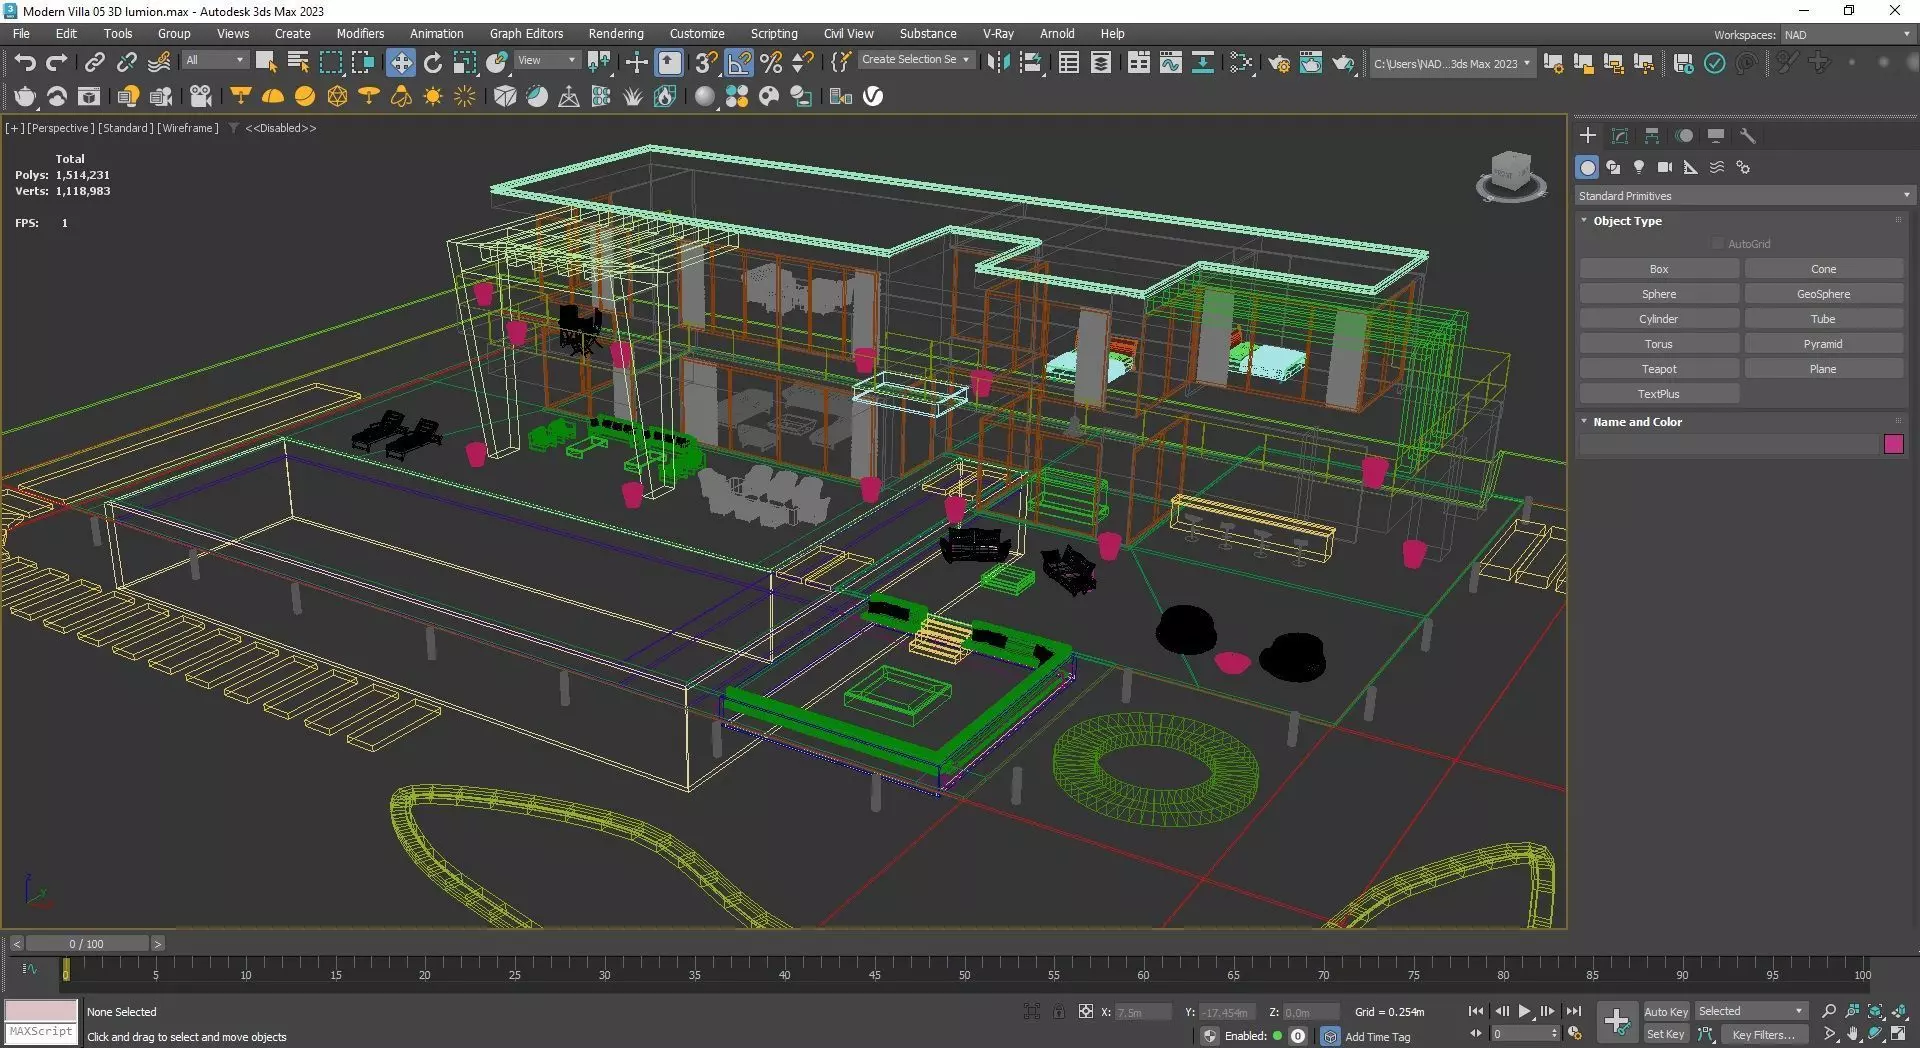Open the selection filter 'All' dropdown

click(x=214, y=61)
